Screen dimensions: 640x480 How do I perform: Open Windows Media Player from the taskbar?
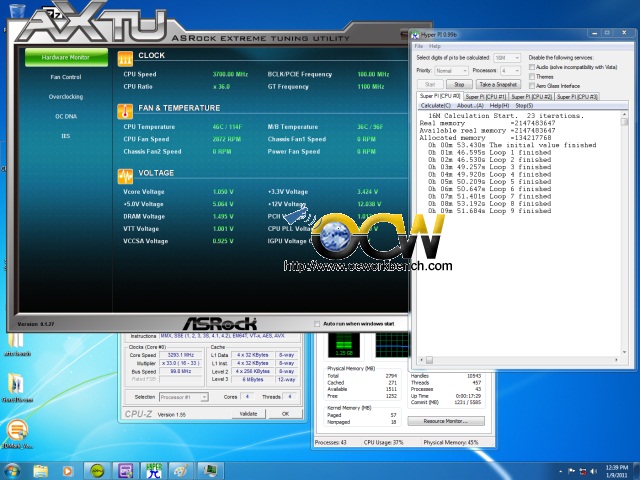click(68, 471)
